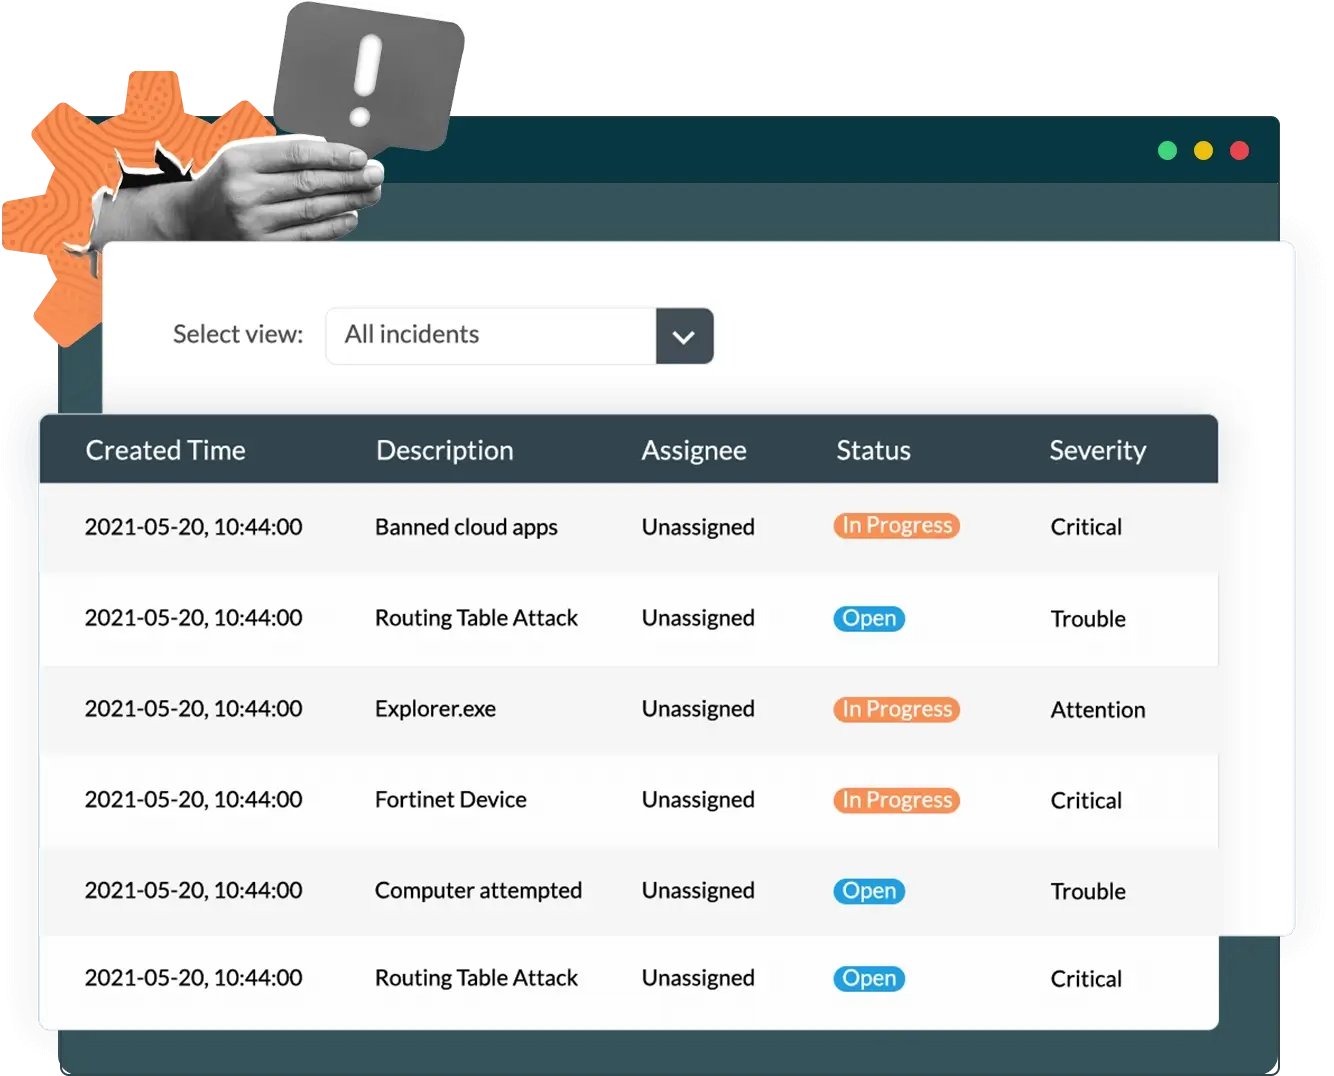
Task: Sort by Severity column header
Action: [x=1097, y=451]
